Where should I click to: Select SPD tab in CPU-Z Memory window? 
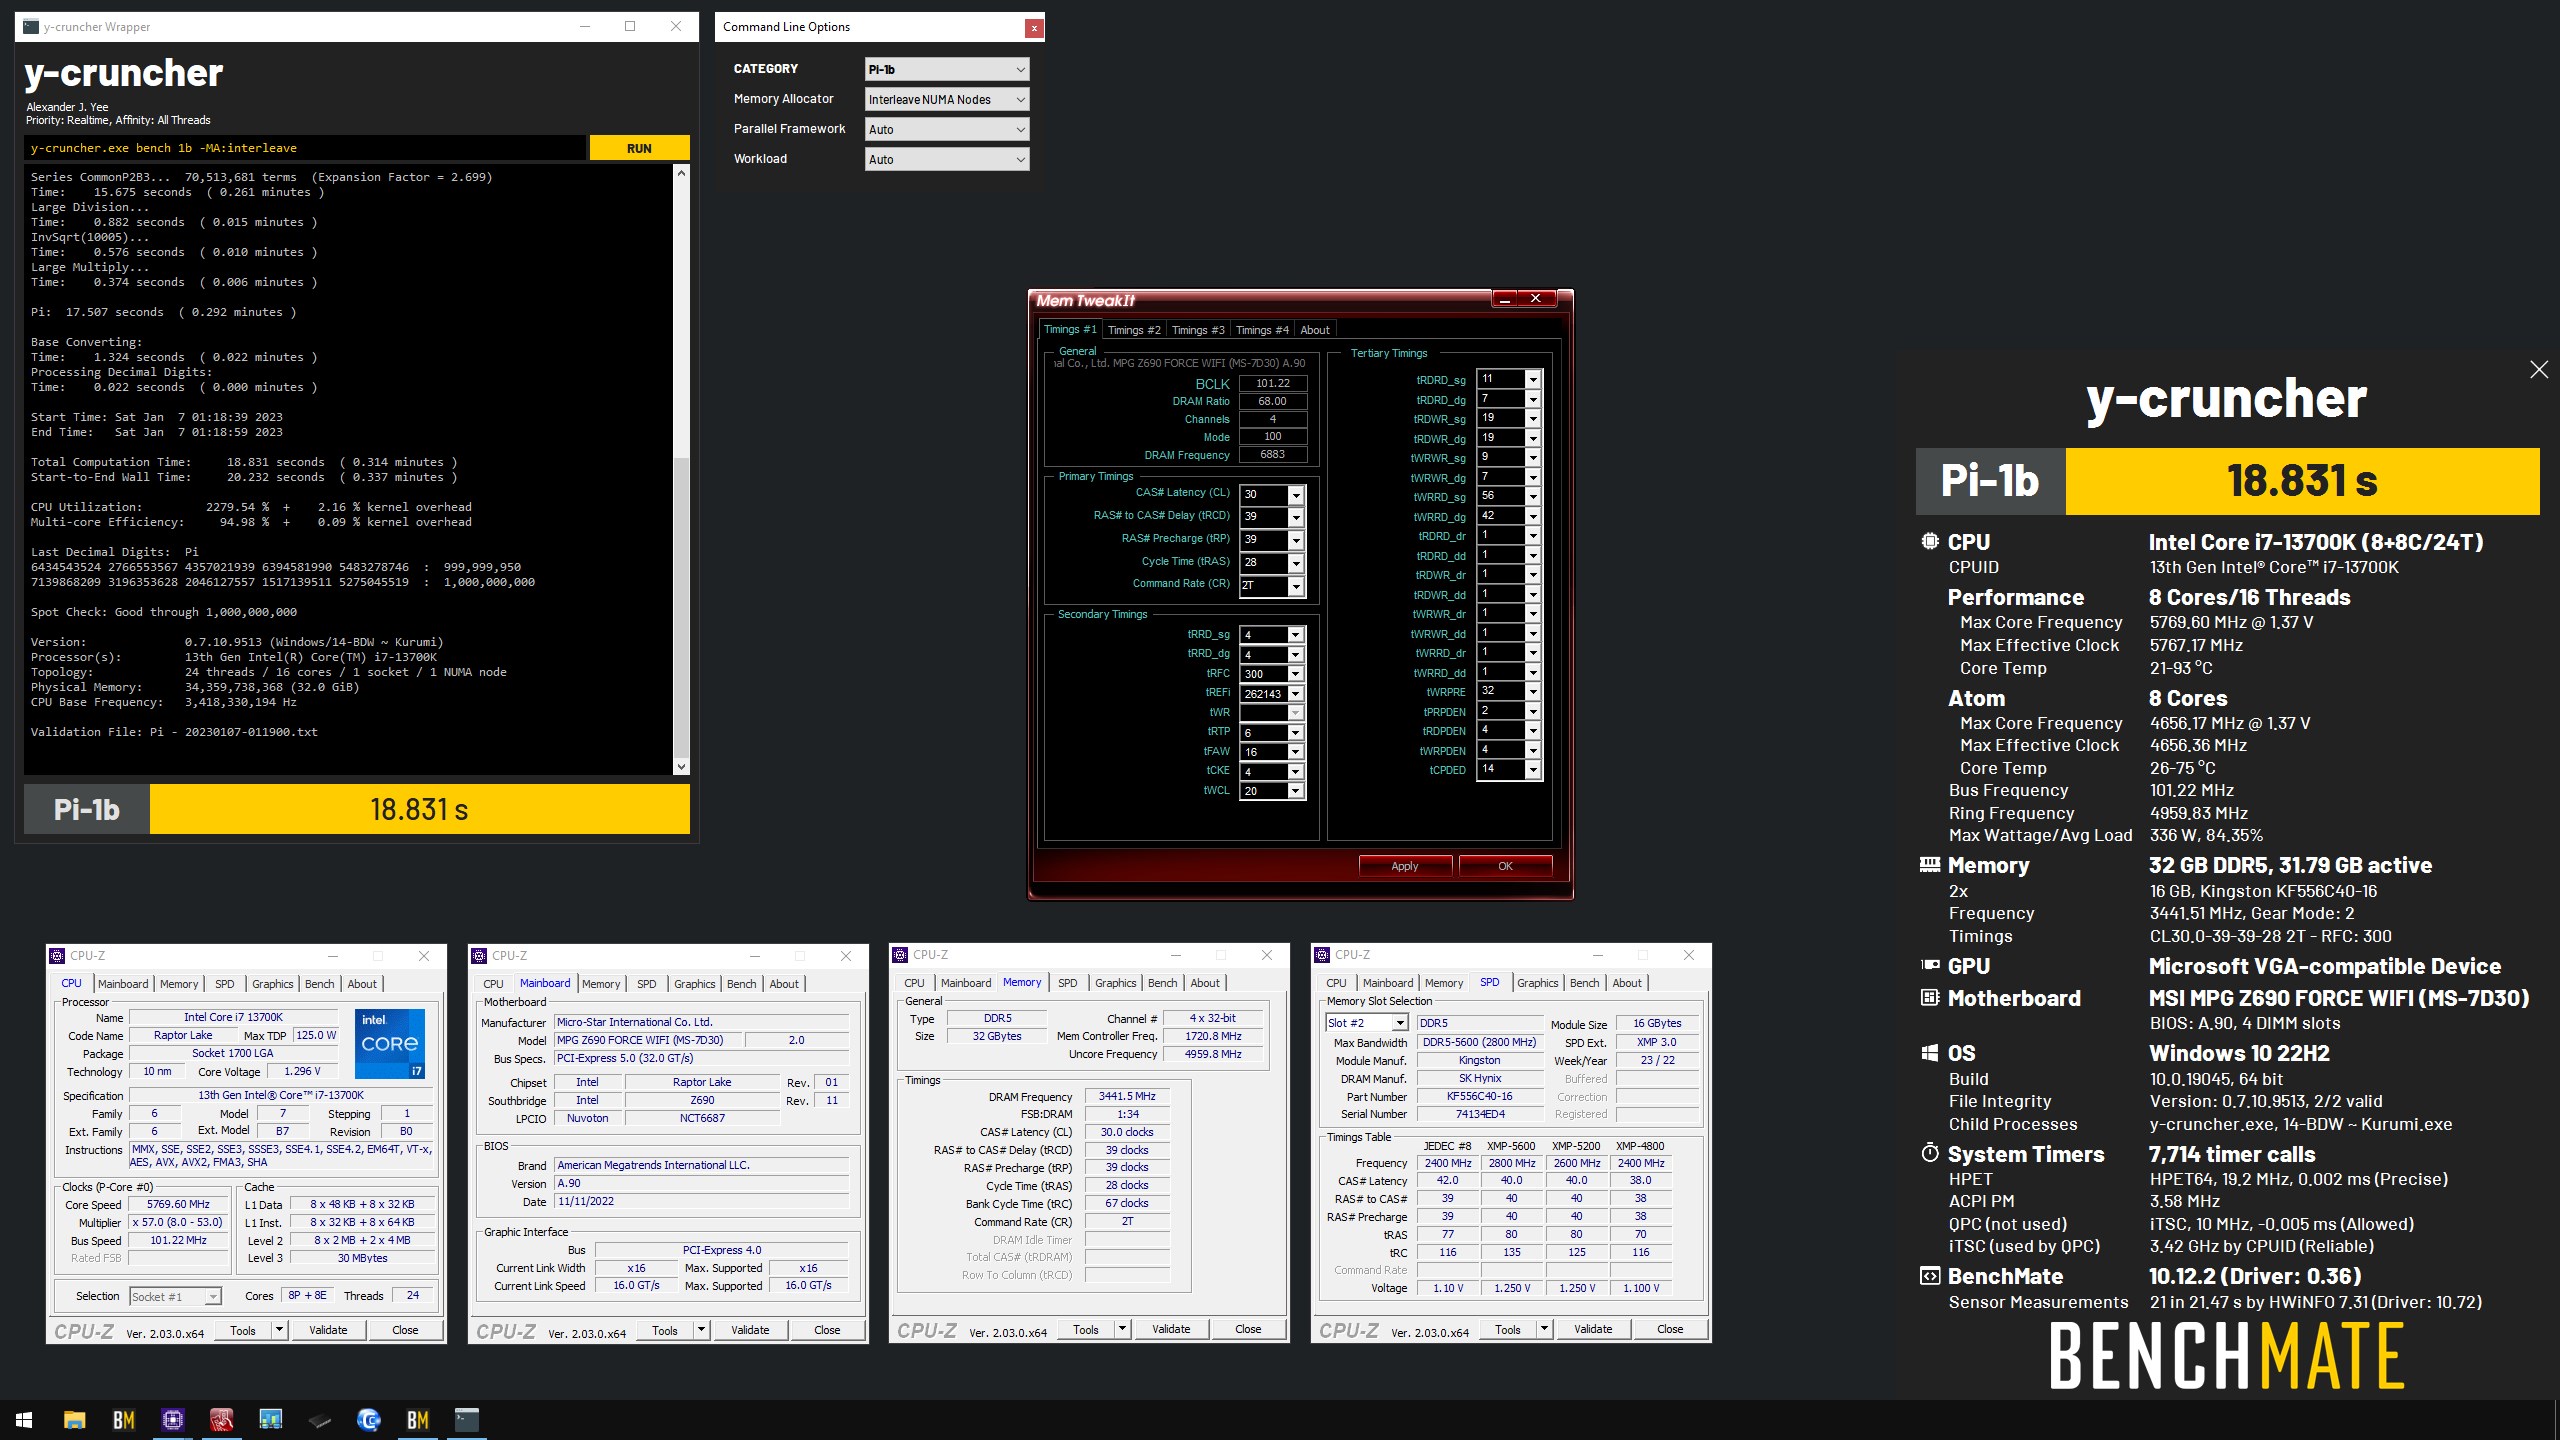(1067, 983)
